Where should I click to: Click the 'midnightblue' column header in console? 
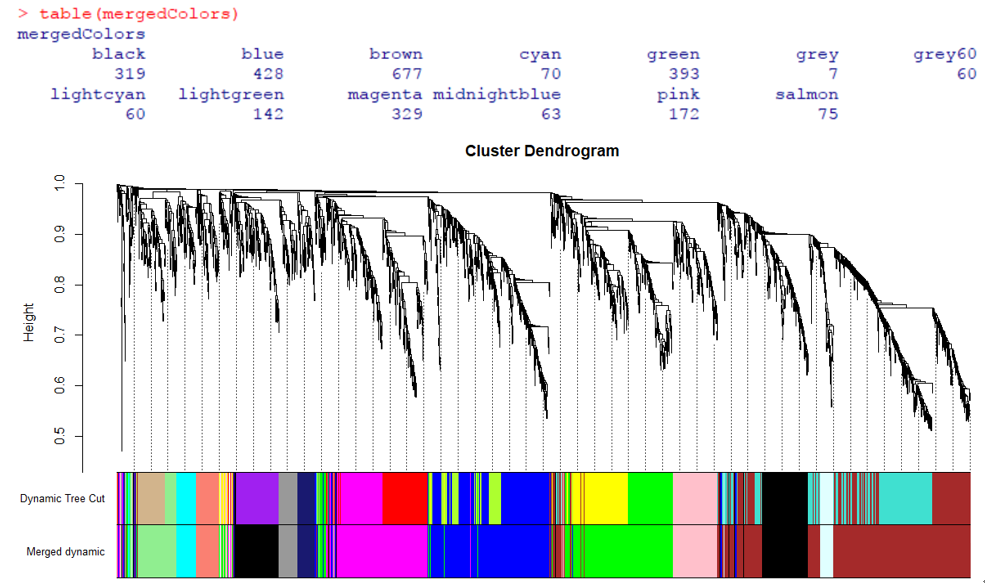pos(497,94)
